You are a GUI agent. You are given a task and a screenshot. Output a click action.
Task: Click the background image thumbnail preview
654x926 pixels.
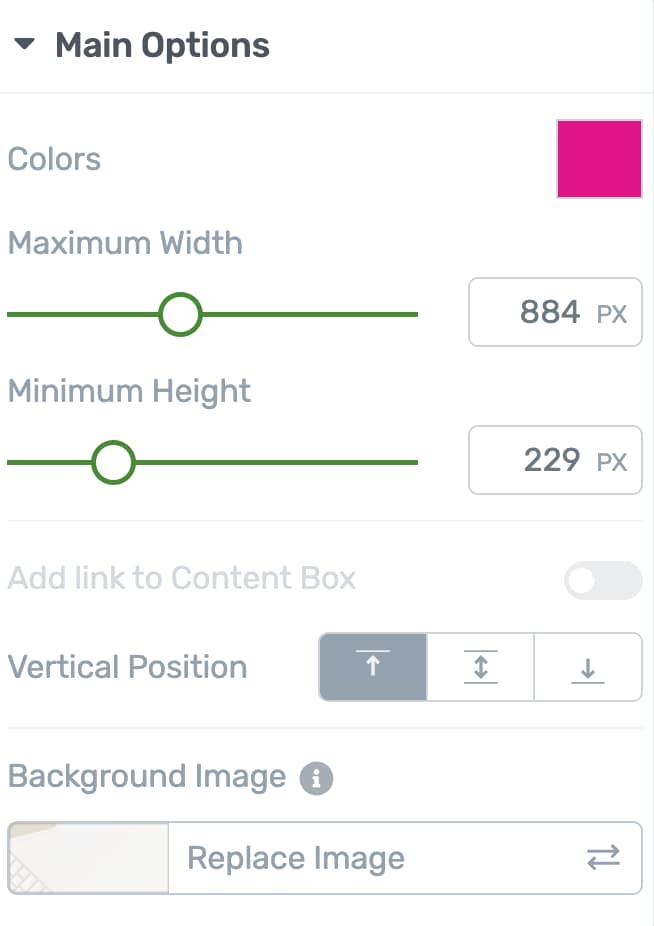coord(88,858)
